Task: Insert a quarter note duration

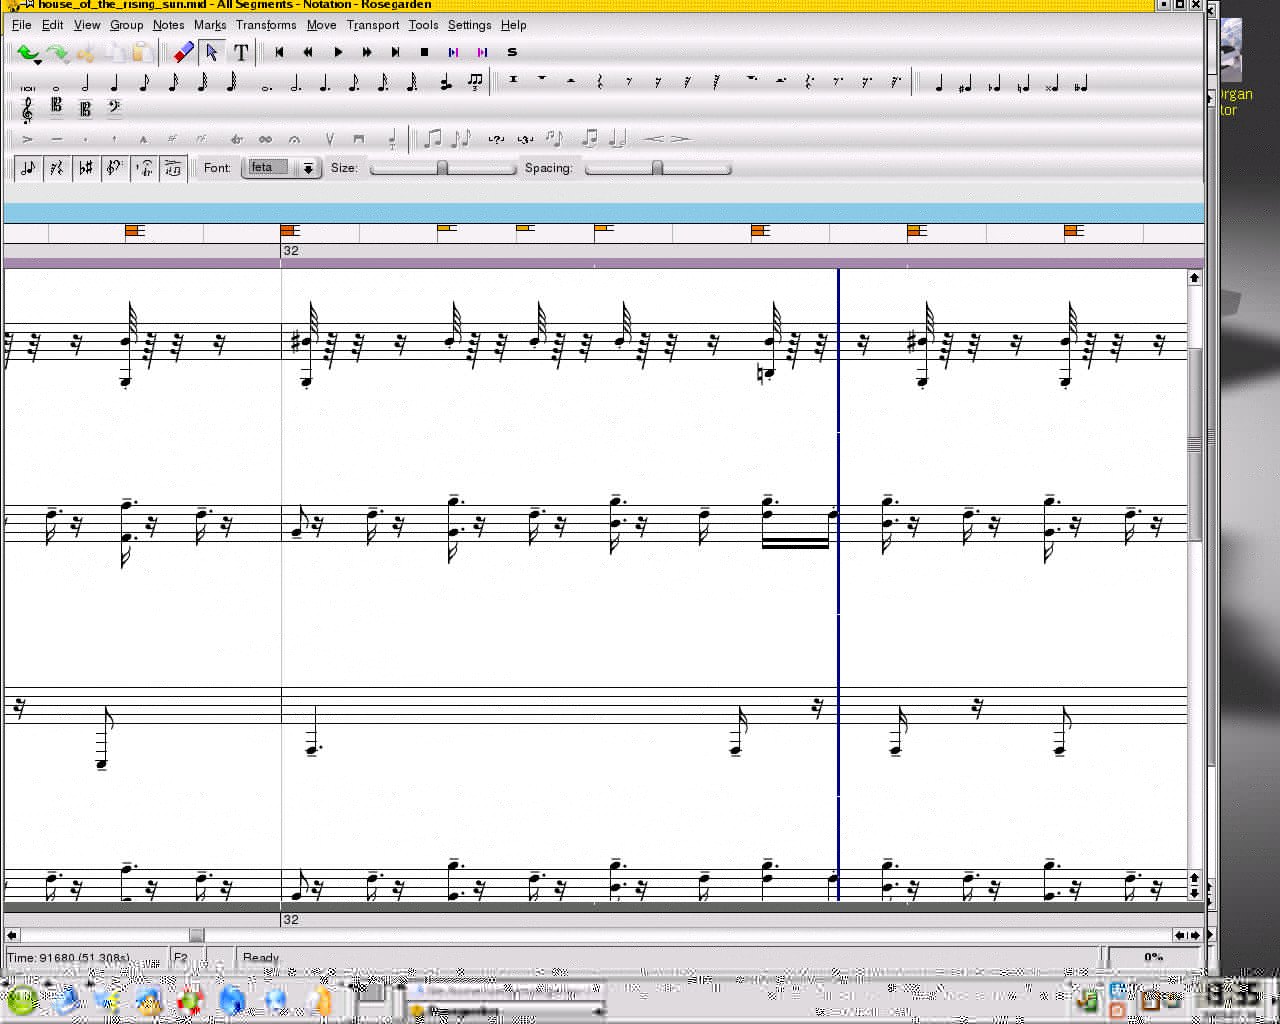Action: [x=114, y=83]
